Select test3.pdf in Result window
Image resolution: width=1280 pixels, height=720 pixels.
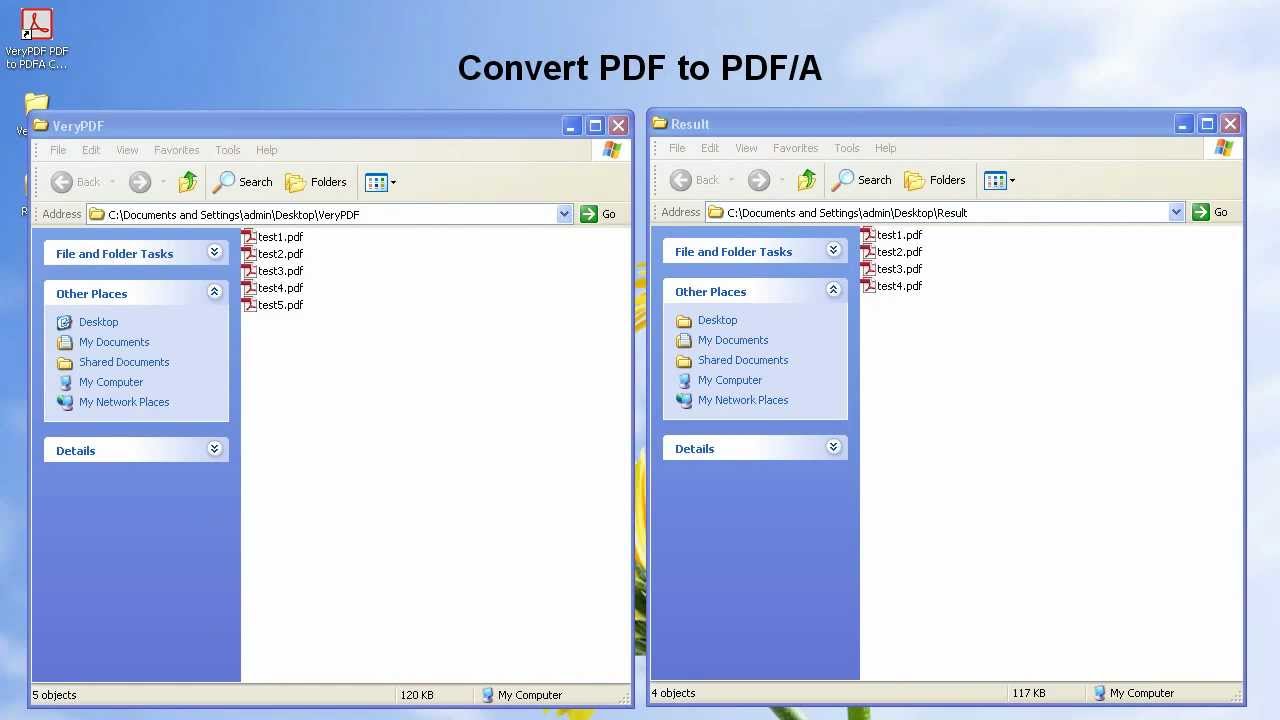click(891, 269)
